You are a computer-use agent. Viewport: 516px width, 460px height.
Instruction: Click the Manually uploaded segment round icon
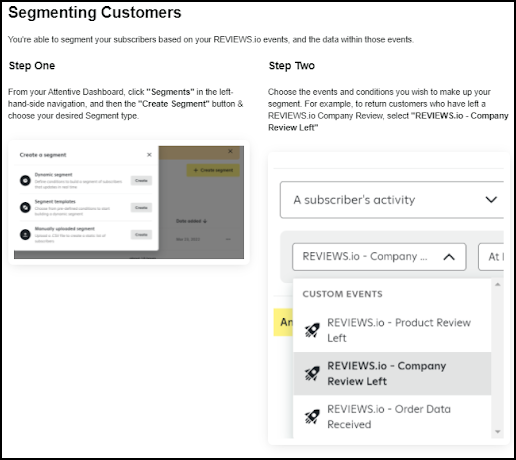coord(25,234)
